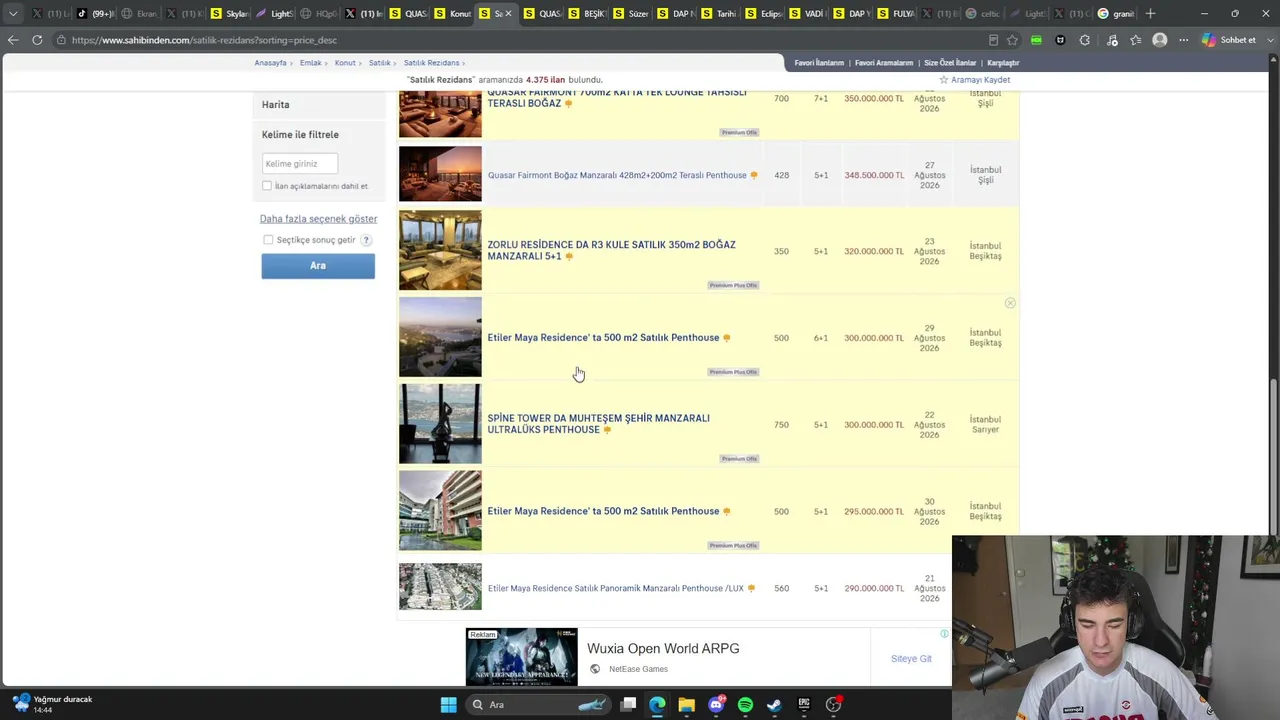This screenshot has height=720, width=1280.
Task: Open the Karşılaştır link in the top bar
Action: click(x=1003, y=63)
